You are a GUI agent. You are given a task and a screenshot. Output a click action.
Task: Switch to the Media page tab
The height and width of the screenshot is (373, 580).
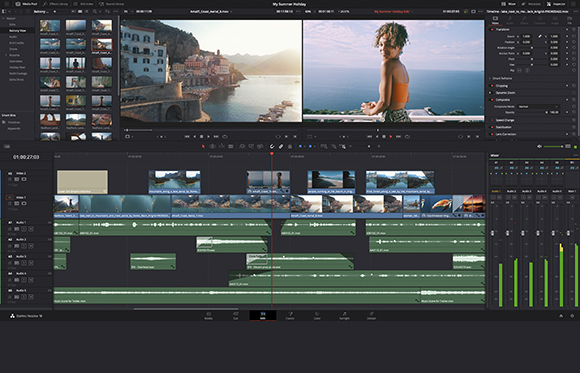coord(209,316)
